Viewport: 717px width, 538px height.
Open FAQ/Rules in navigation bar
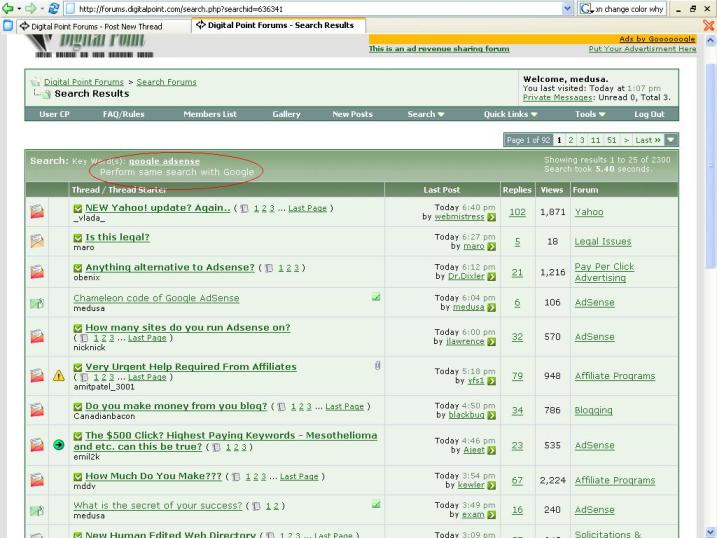click(123, 114)
